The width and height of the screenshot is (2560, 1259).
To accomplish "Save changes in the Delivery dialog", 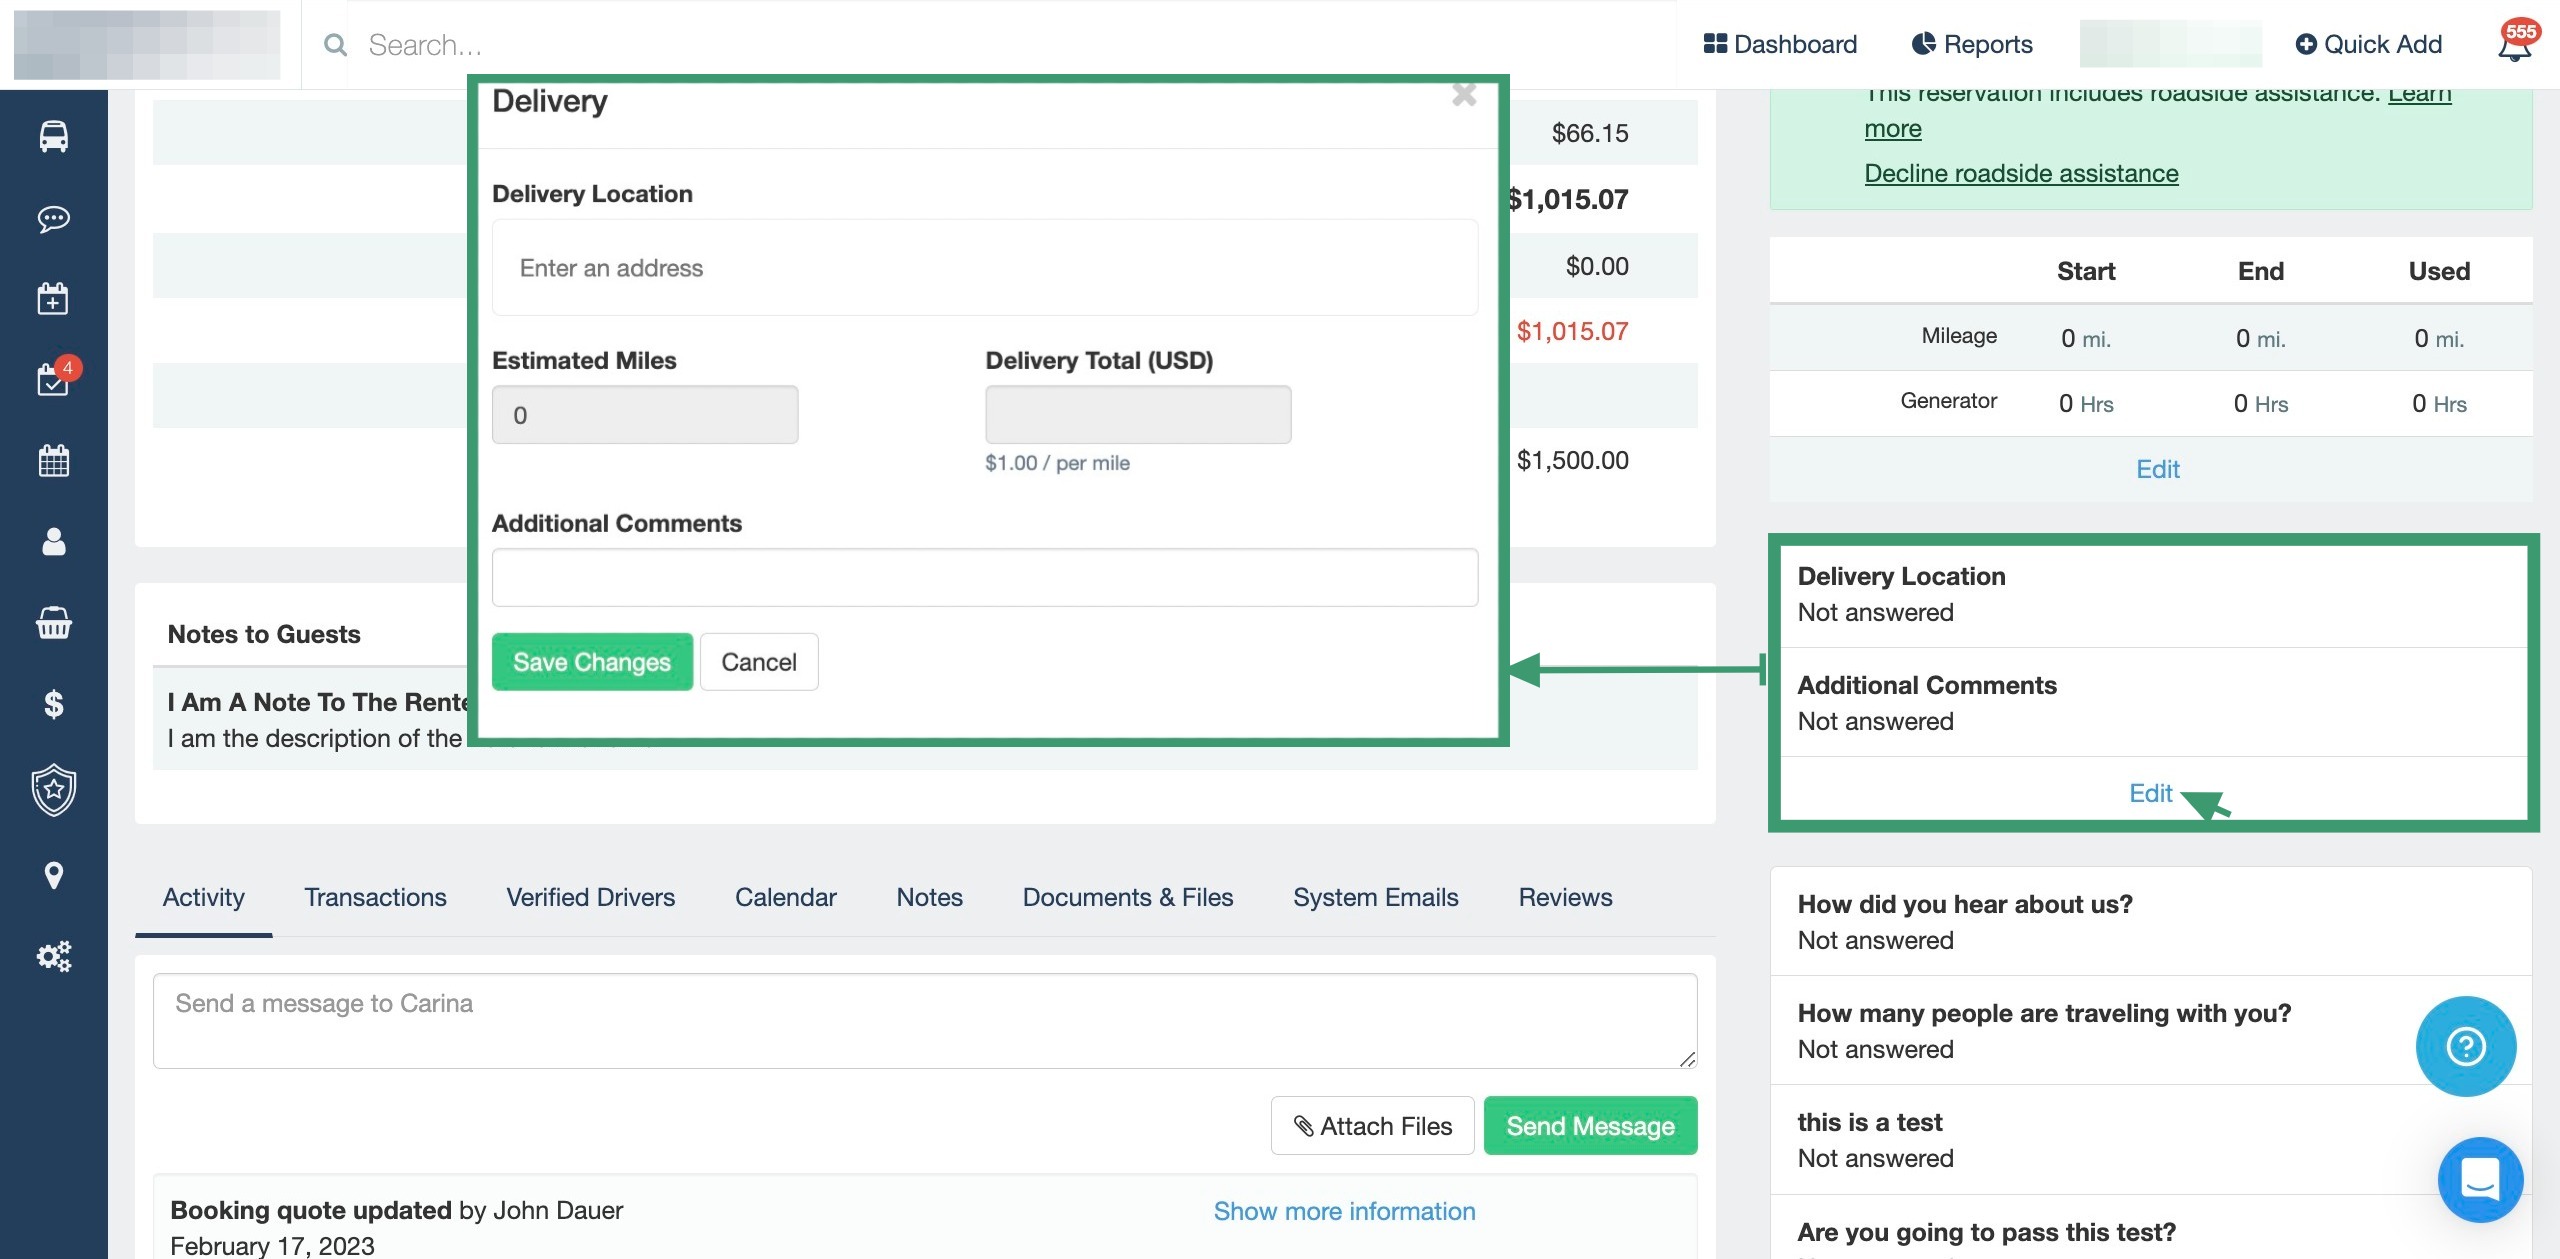I will [591, 661].
